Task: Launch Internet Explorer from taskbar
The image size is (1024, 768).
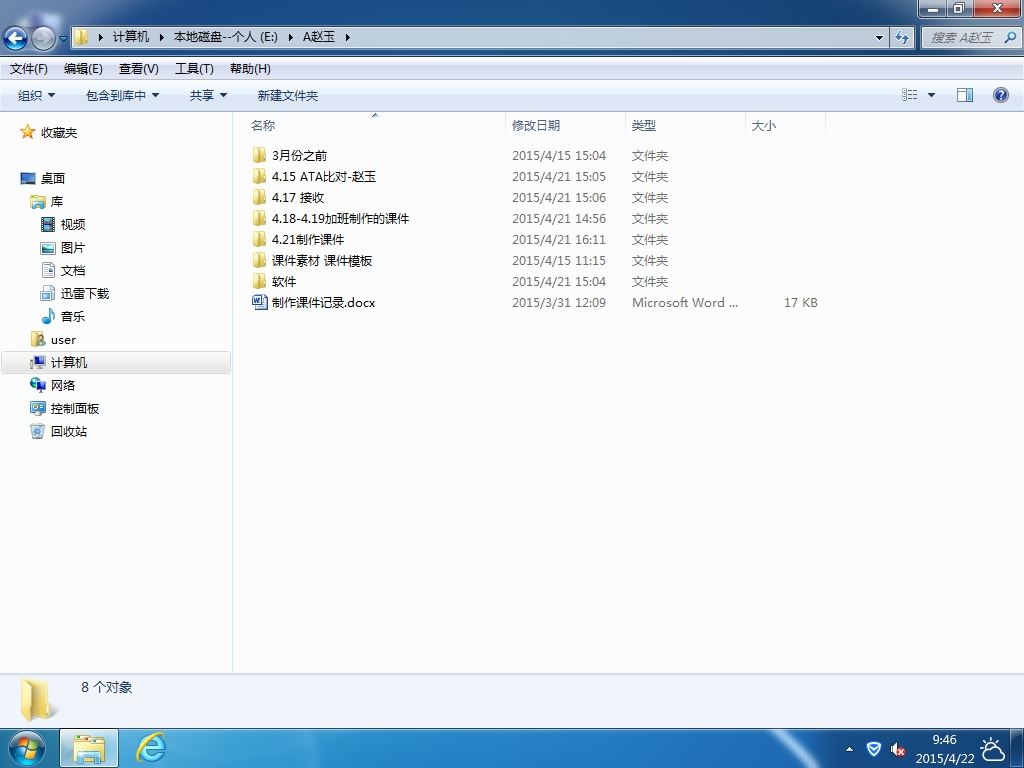Action: (151, 748)
